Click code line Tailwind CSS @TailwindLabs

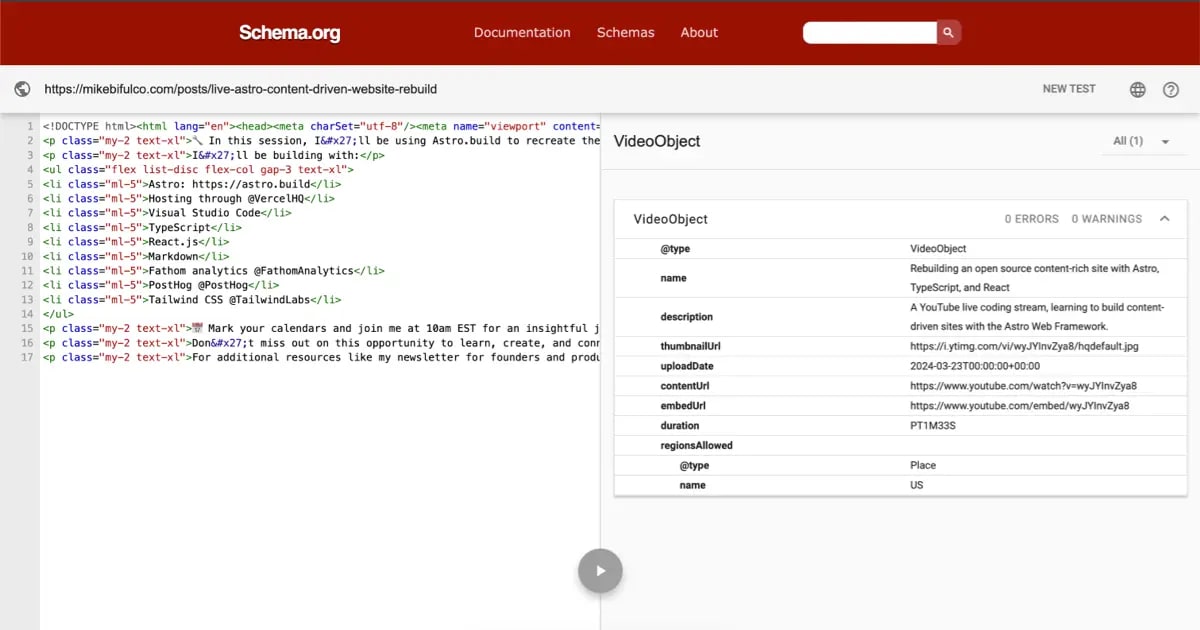[x=192, y=299]
